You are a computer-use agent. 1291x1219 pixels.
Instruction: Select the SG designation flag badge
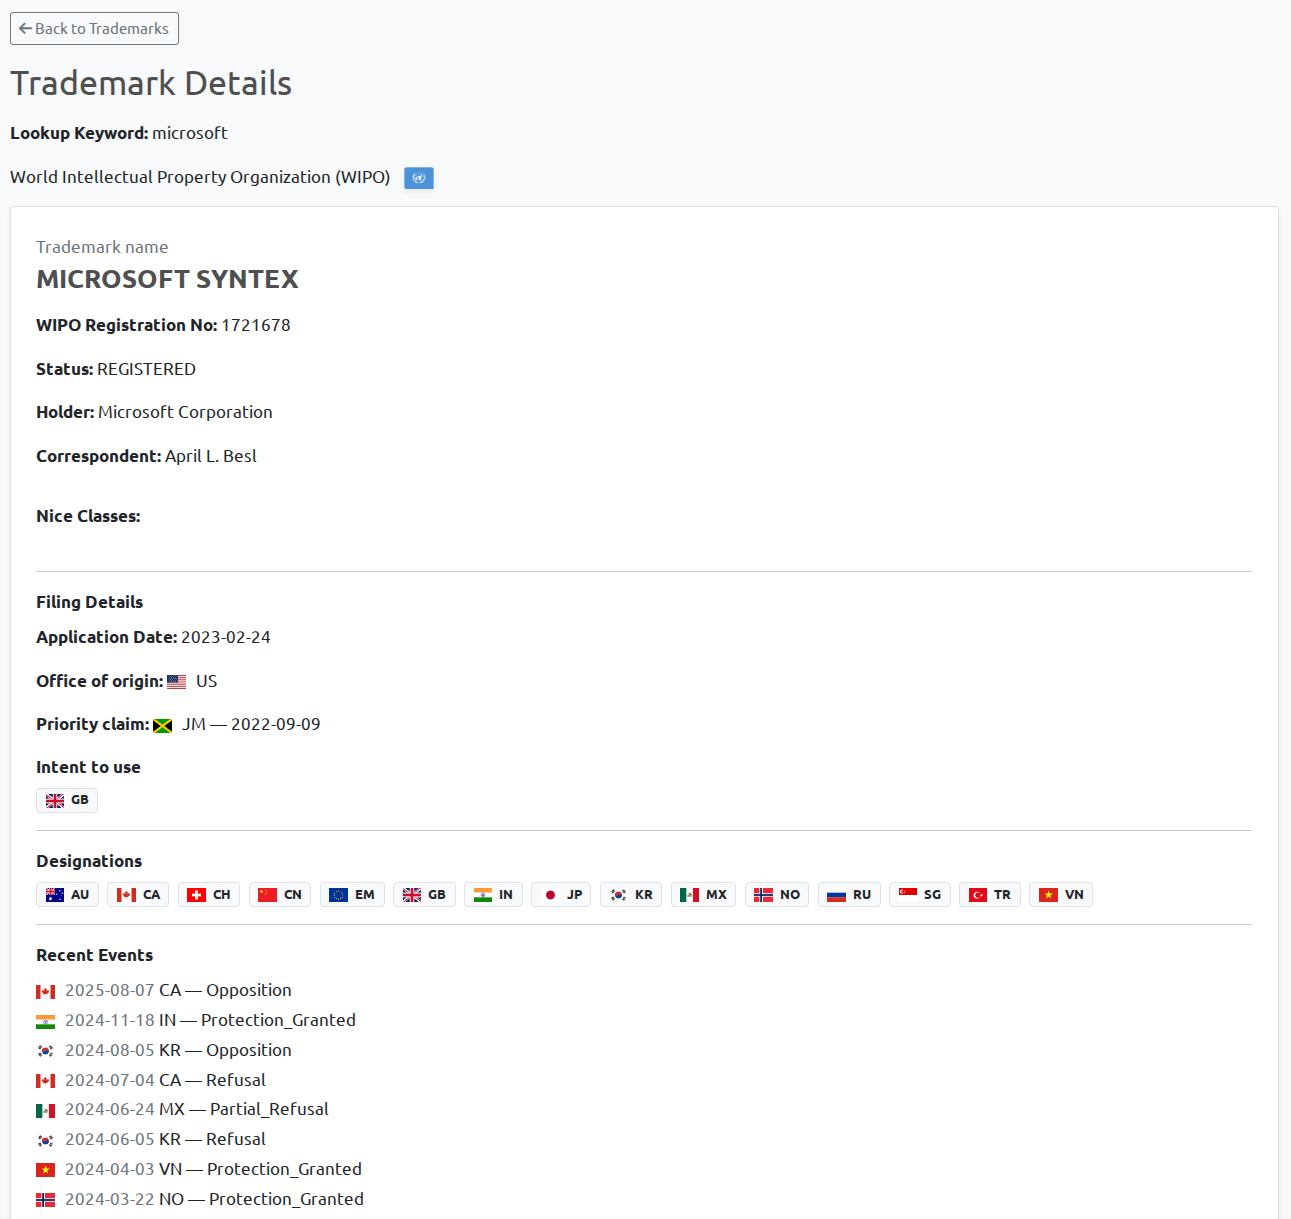[x=919, y=894]
